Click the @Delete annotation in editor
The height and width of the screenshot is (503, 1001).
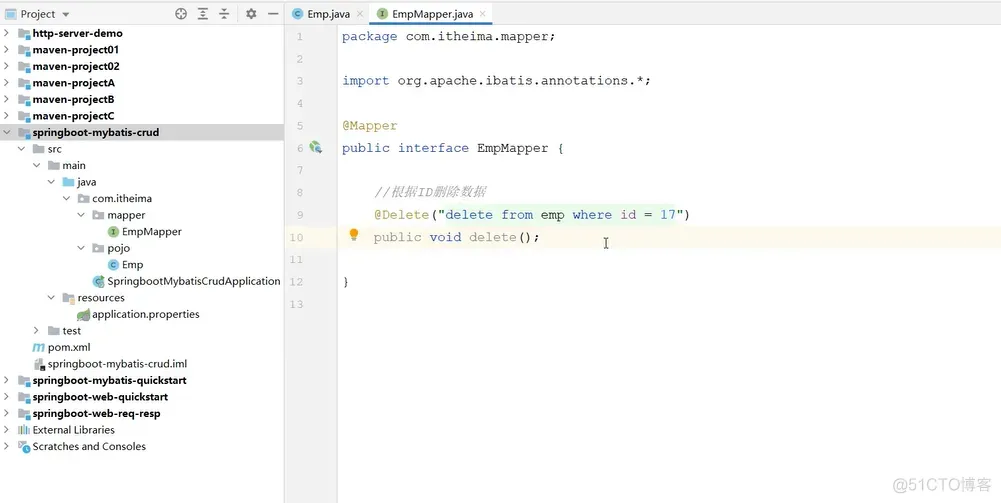click(x=402, y=214)
